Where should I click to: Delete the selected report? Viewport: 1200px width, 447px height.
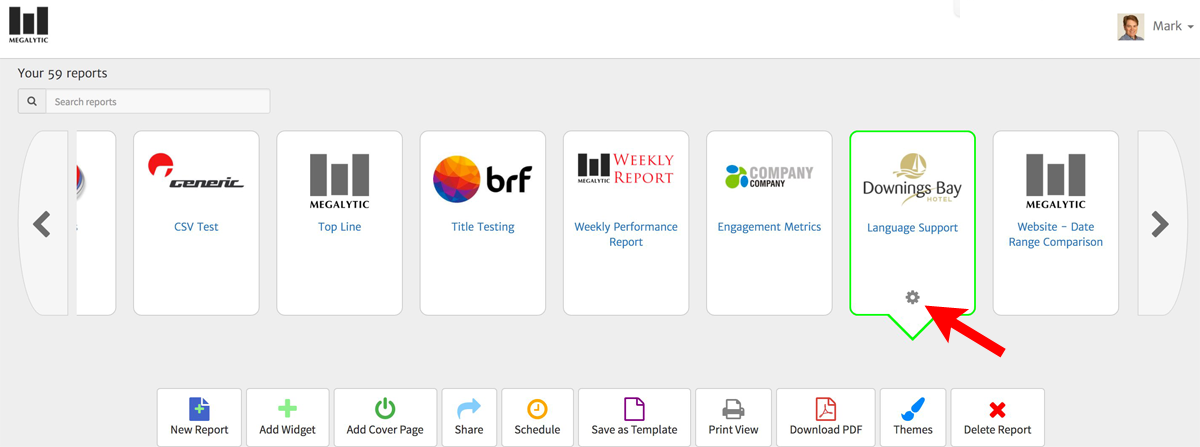(x=997, y=417)
